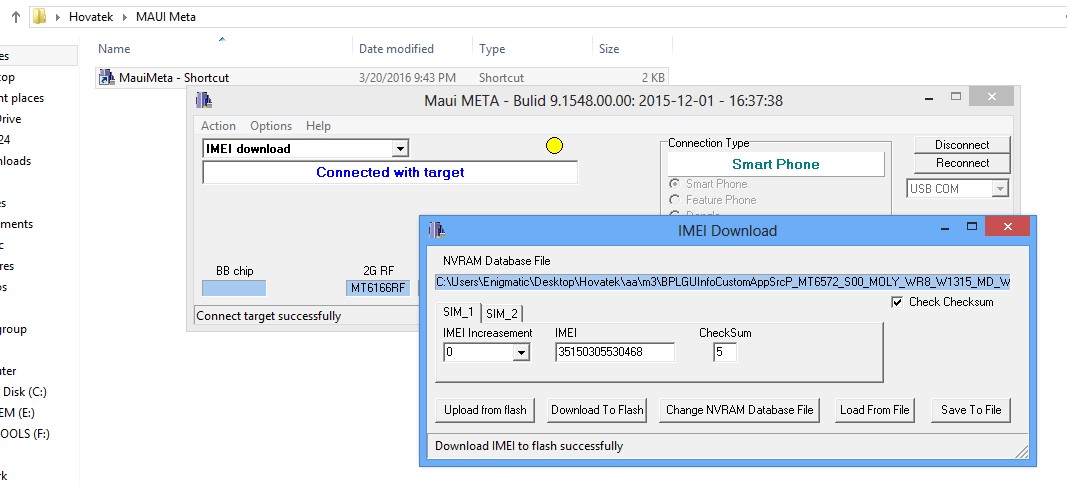The width and height of the screenshot is (1067, 486).
Task: Click the CheckSum input field
Action: point(725,353)
